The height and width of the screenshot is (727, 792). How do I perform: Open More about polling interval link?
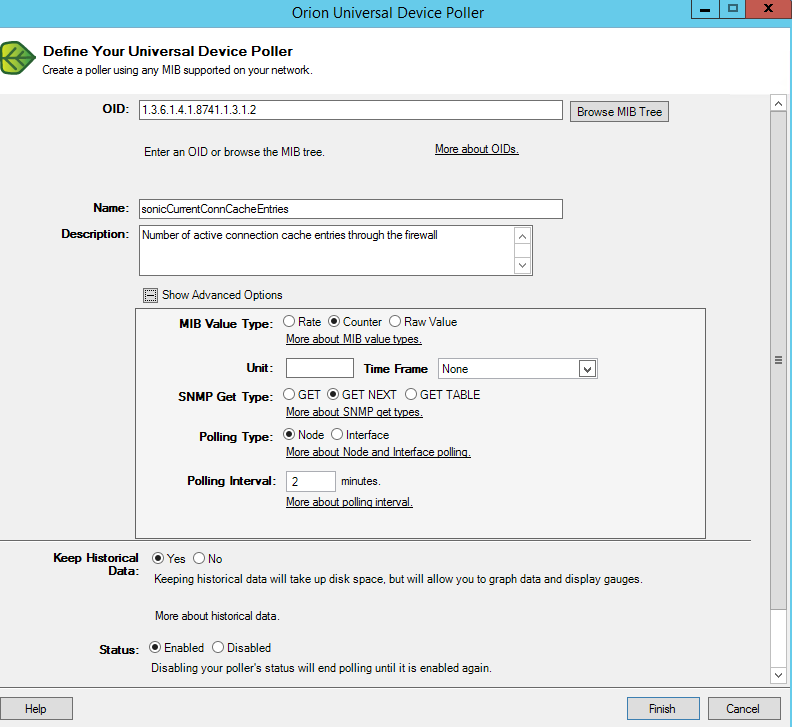(349, 502)
